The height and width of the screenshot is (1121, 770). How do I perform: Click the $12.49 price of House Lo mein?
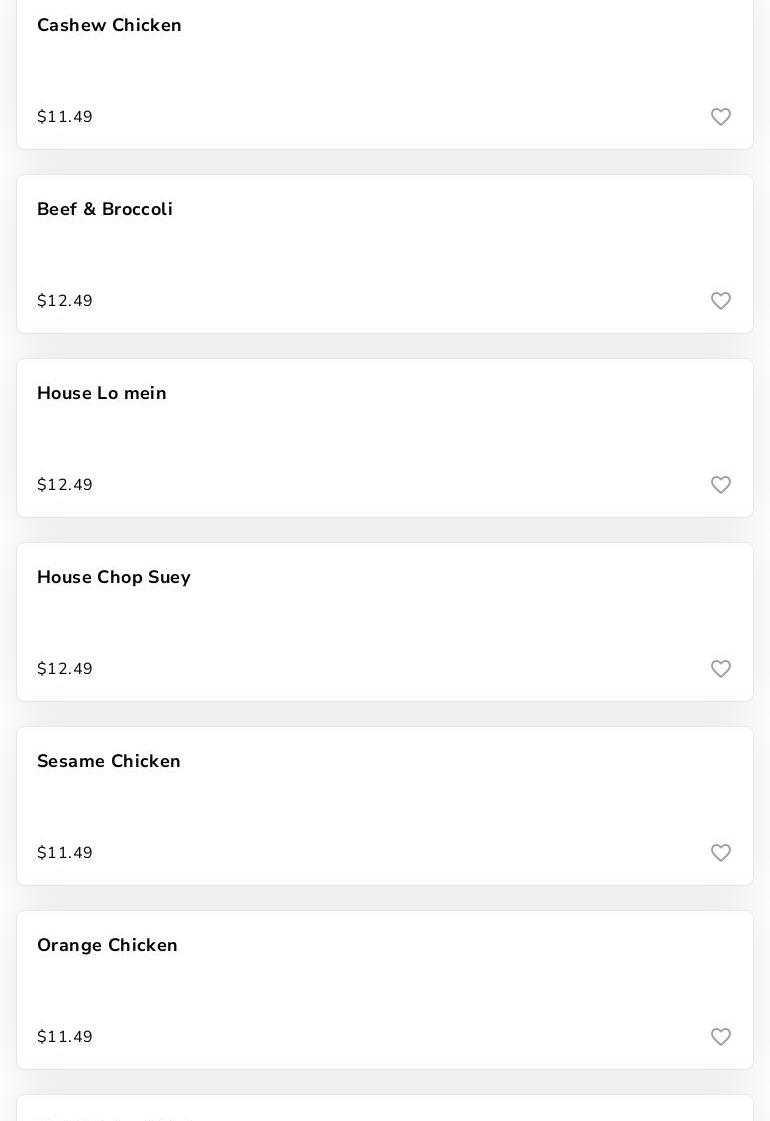click(x=65, y=485)
